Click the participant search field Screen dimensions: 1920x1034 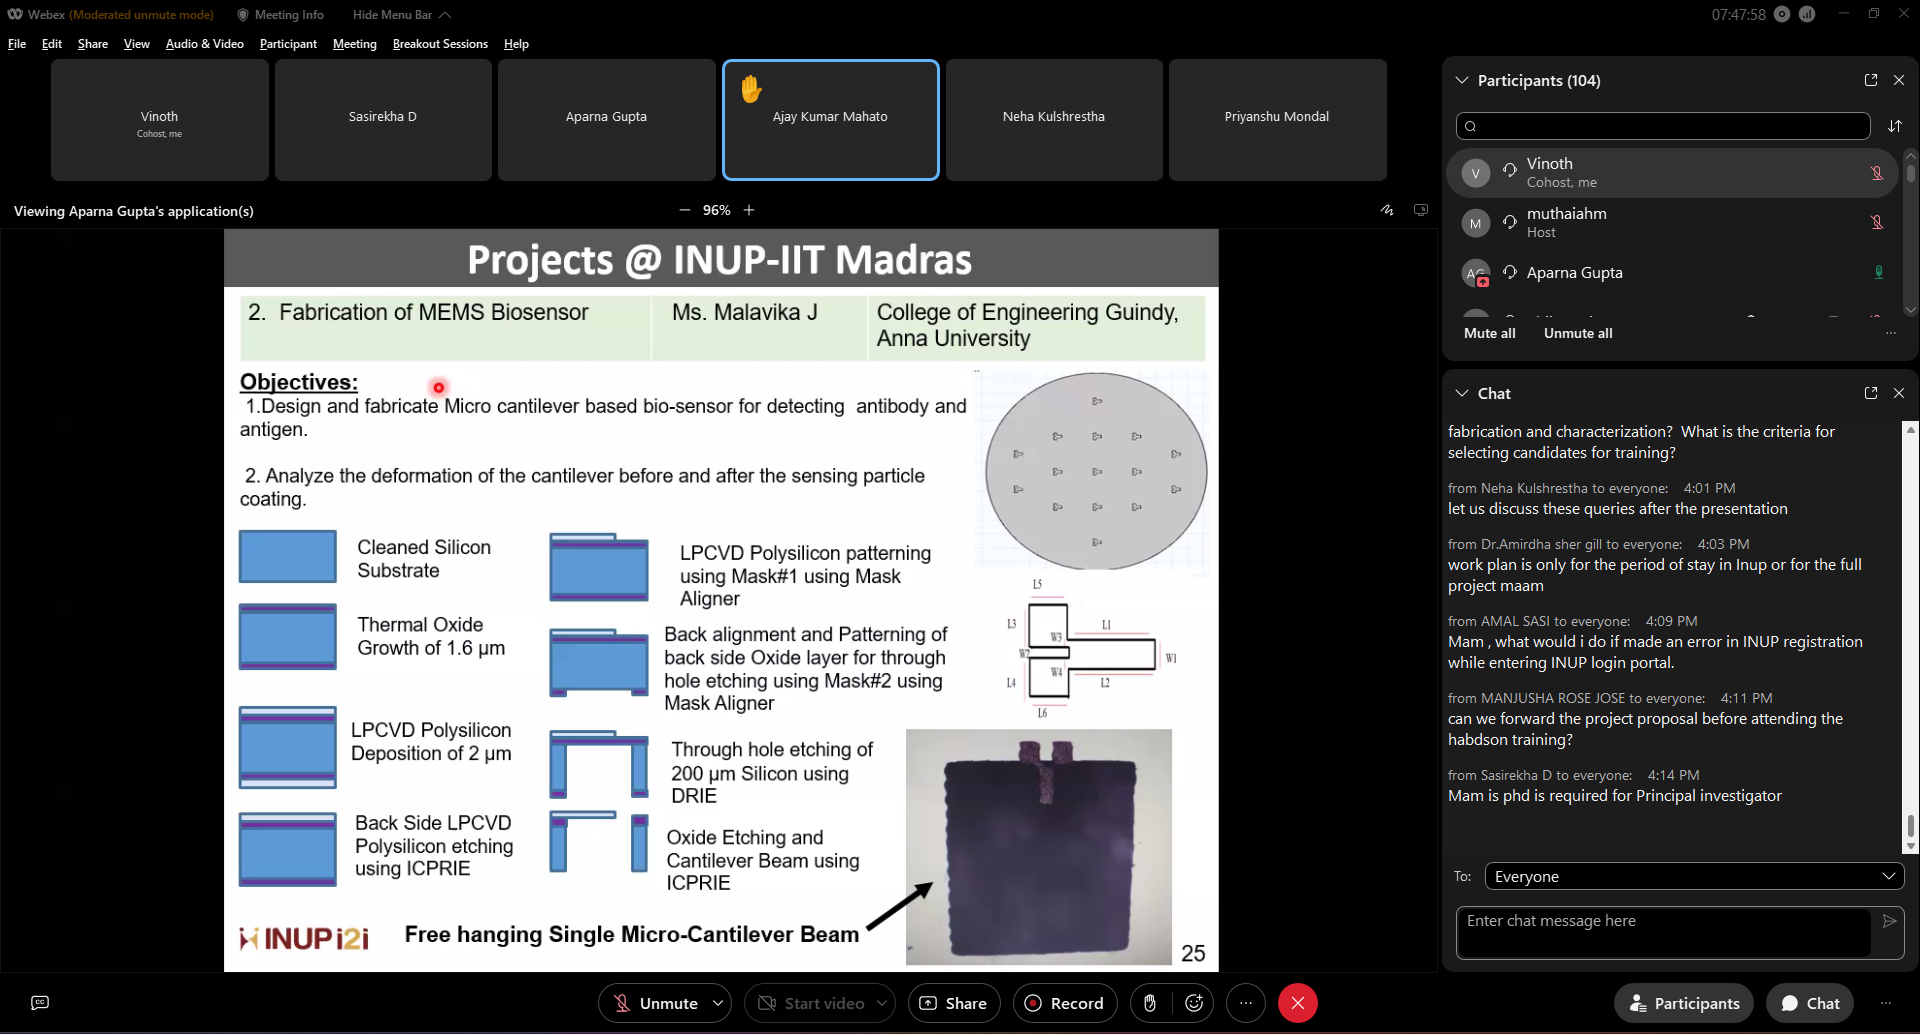tap(1663, 126)
